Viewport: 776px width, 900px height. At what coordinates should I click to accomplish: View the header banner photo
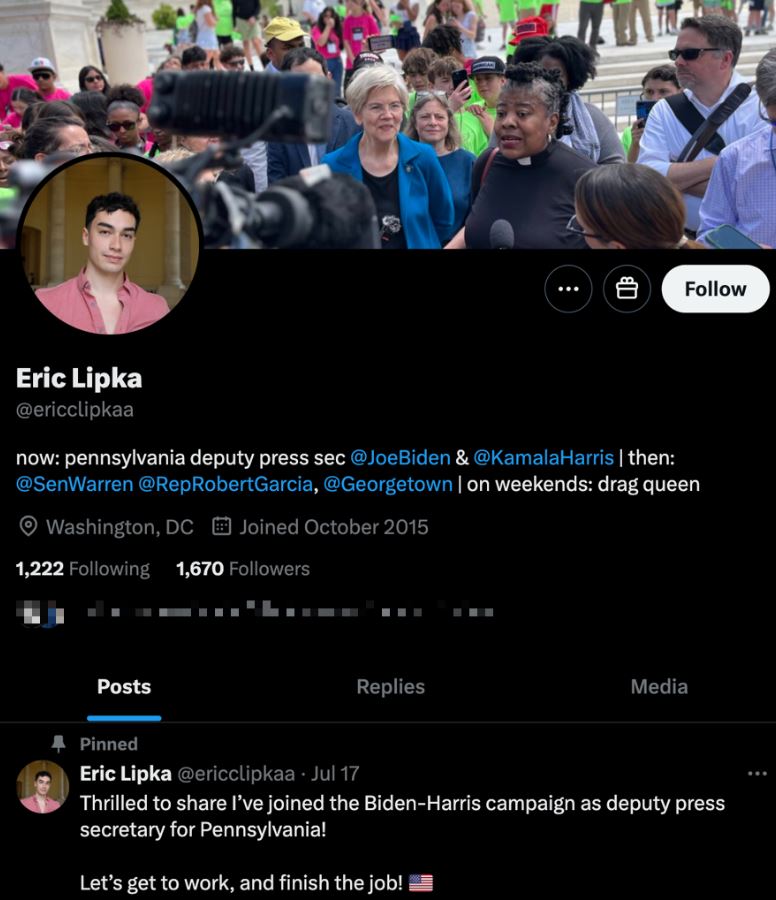point(388,124)
